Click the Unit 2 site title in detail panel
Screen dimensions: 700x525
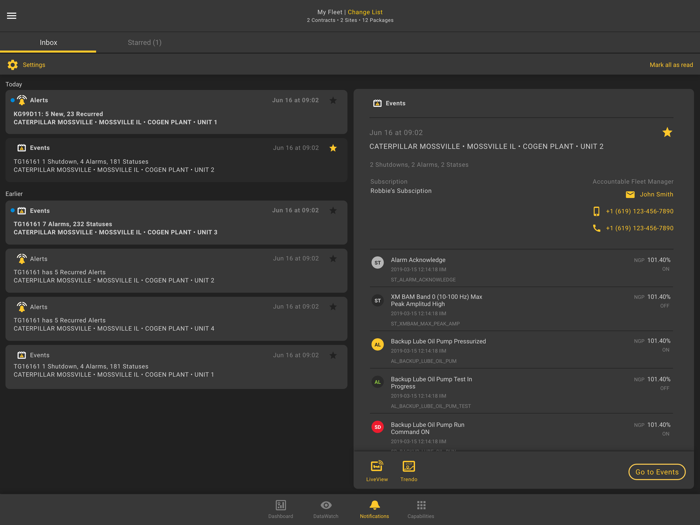486,146
